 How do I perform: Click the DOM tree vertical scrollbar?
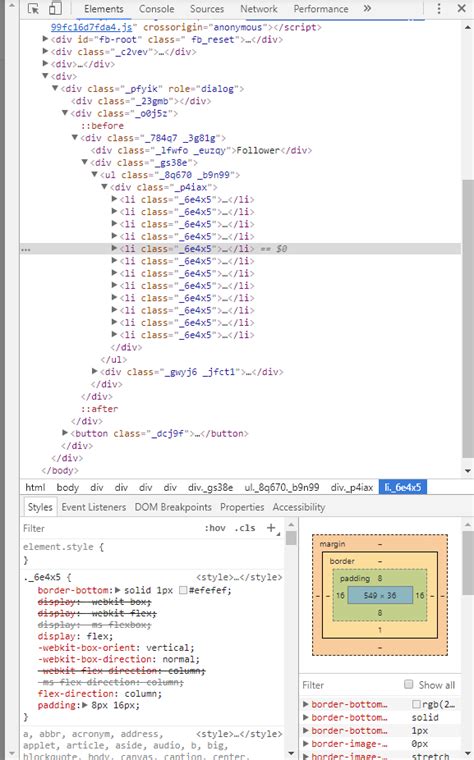(x=467, y=318)
